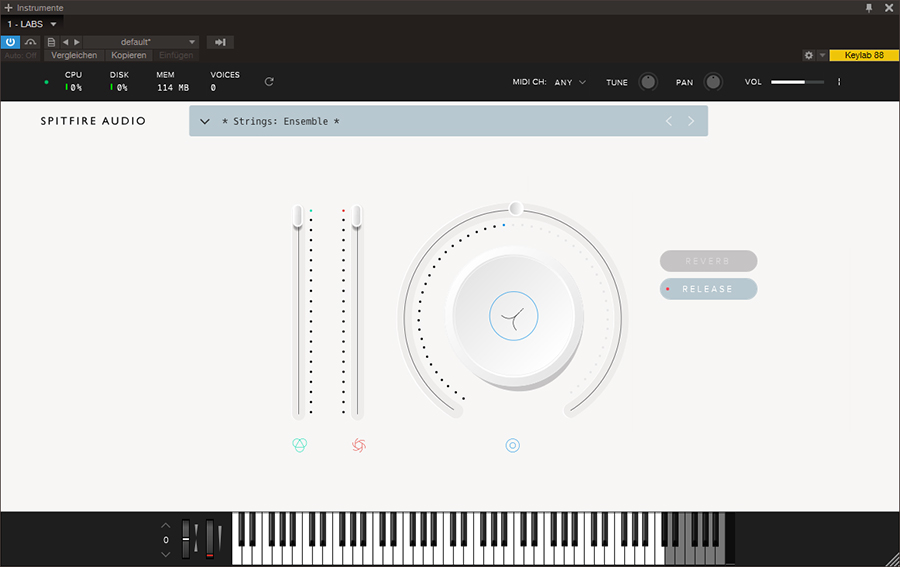Click the expression slider handle
900x567 pixels.
297,216
